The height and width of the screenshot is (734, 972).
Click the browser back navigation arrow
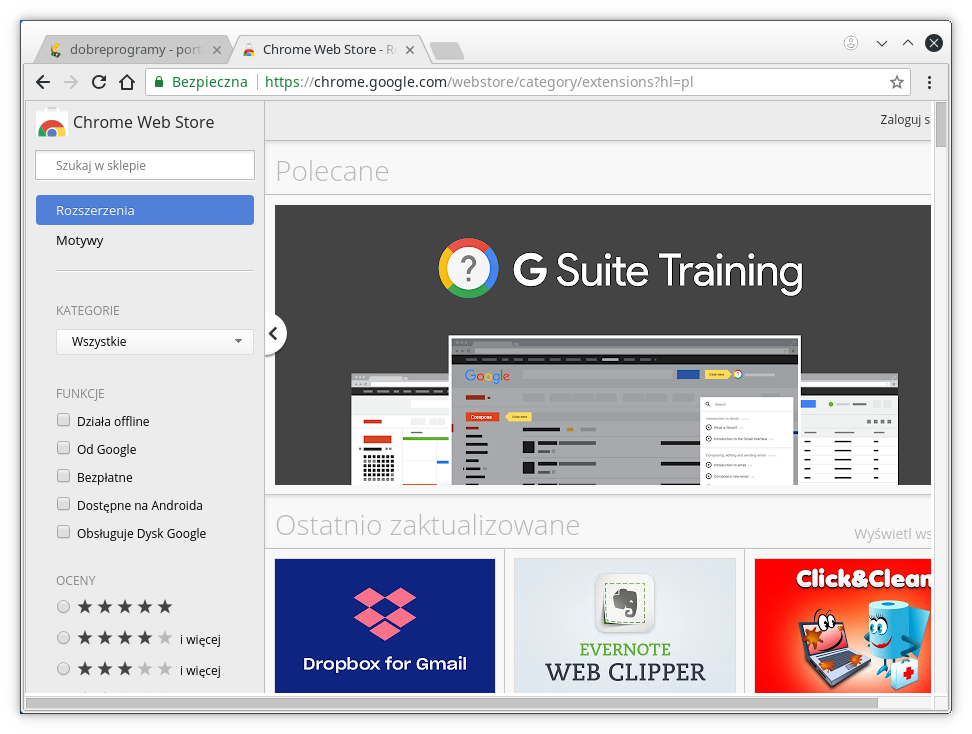click(42, 82)
